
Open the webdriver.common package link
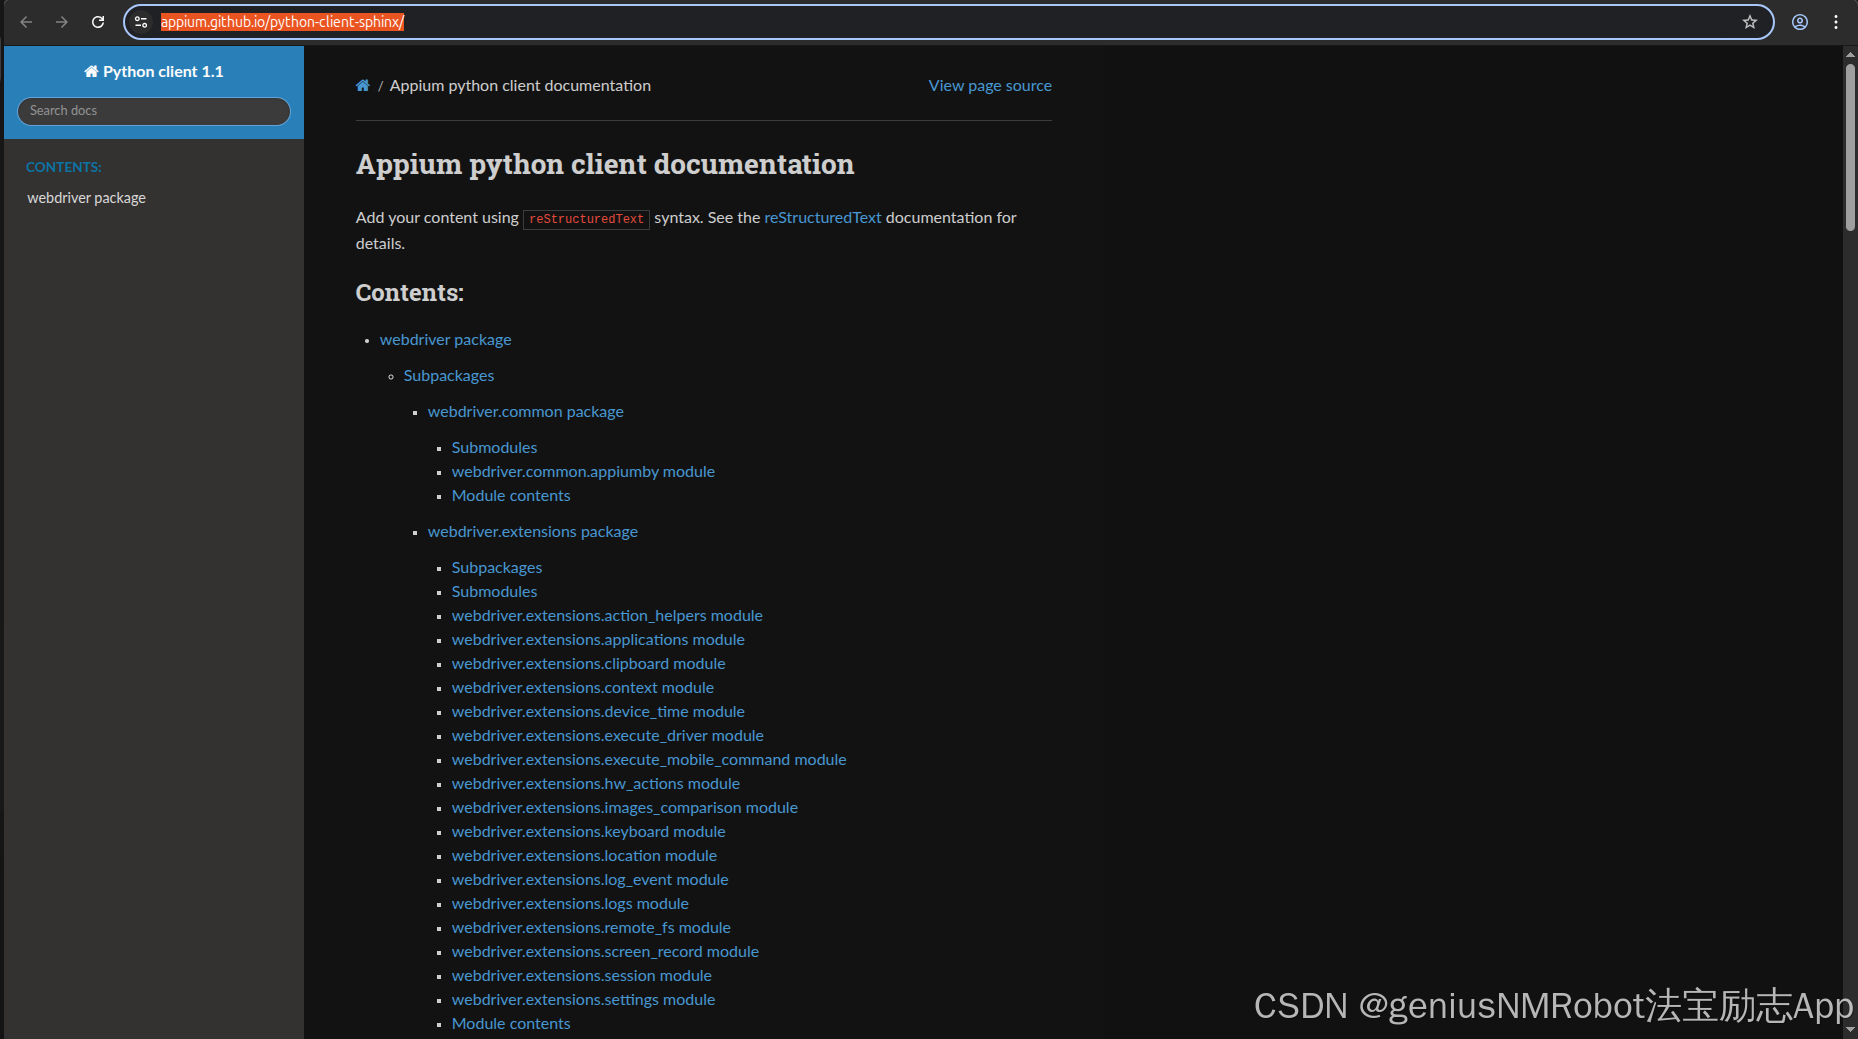tap(525, 411)
